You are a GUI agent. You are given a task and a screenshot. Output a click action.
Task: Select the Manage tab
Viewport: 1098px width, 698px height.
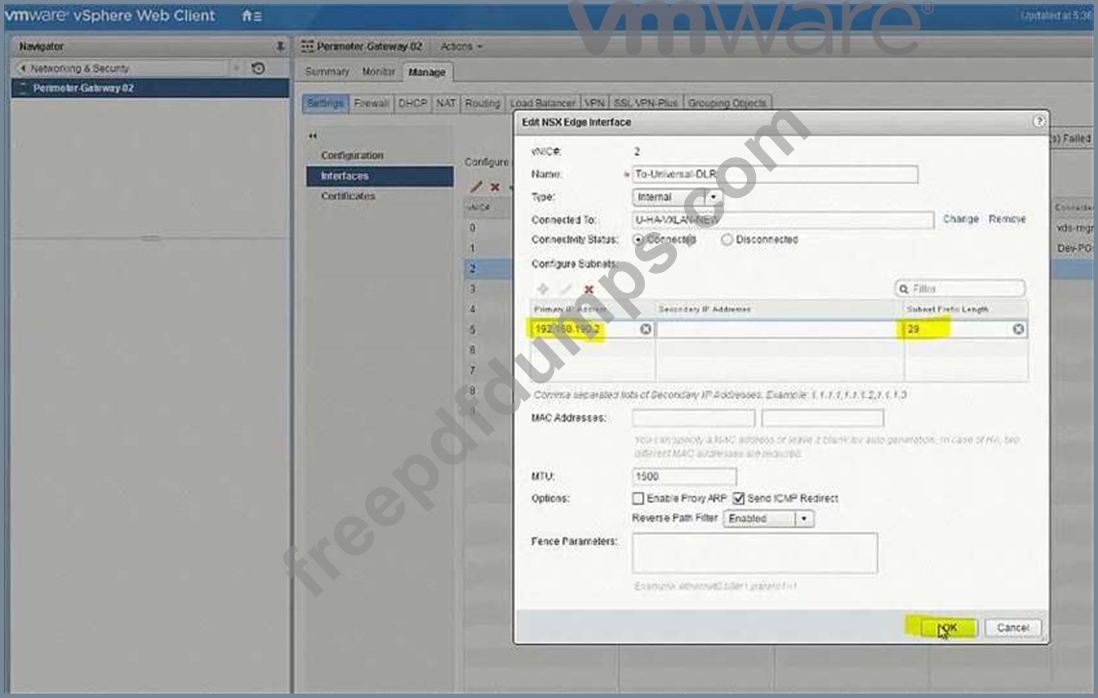(427, 72)
